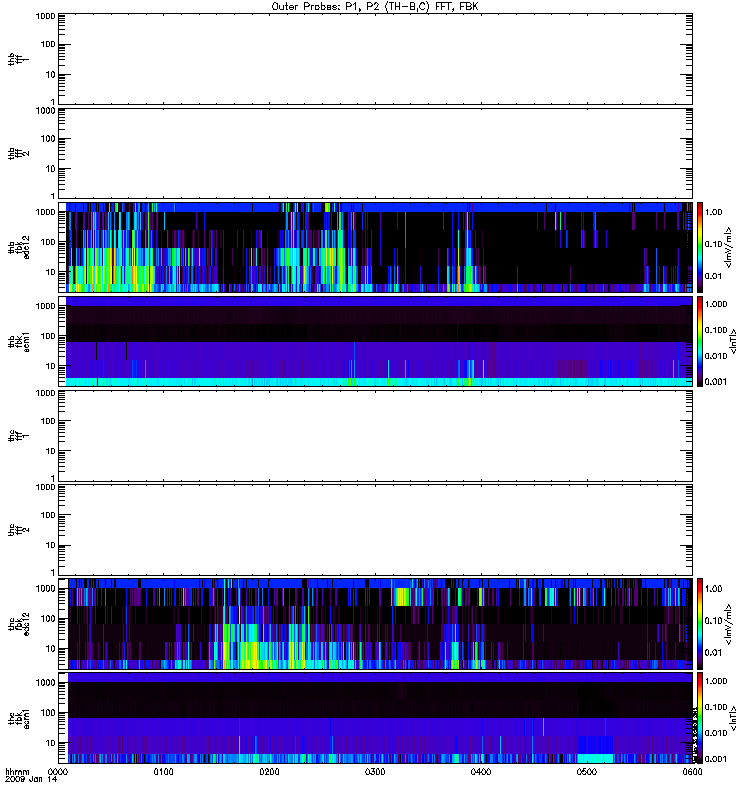
Task: Click the thb fbk scm1 spectrogram panel
Action: tap(376, 341)
